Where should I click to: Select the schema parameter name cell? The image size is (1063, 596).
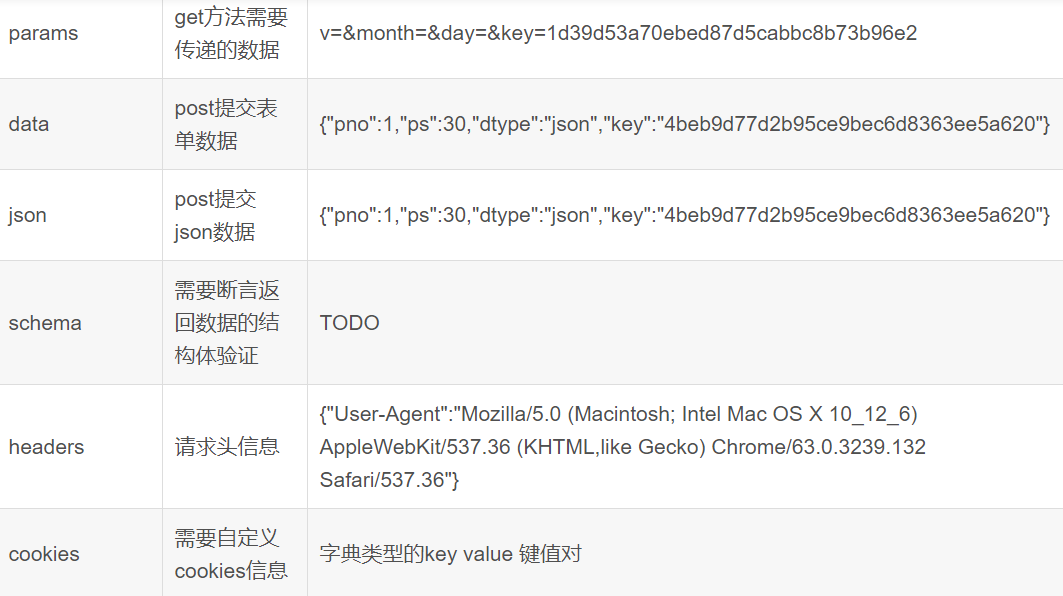[45, 323]
